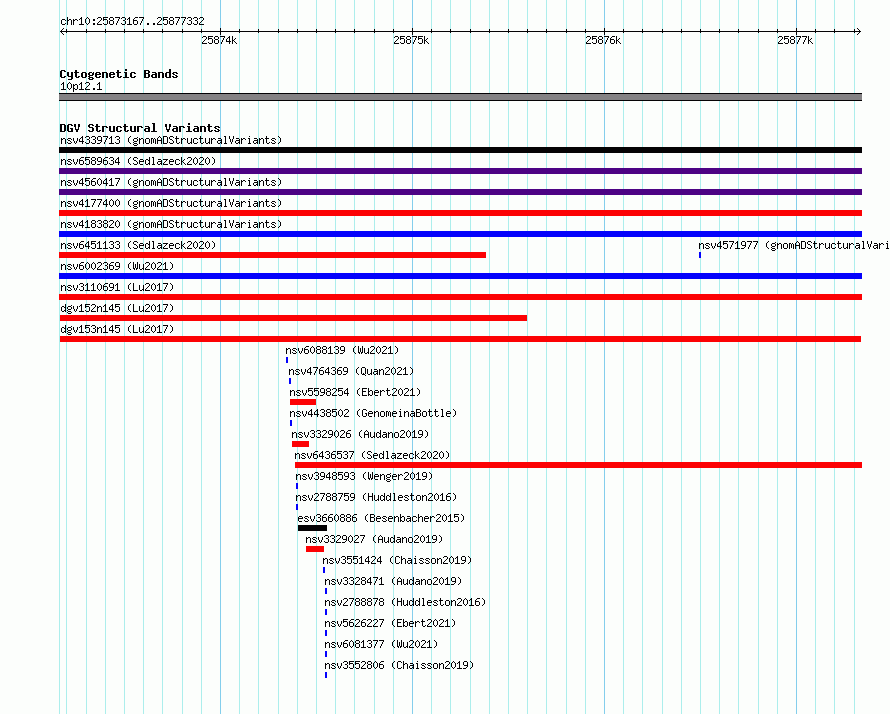Click the red nsv4177400 variant bar
890x714 pixels.
[x=460, y=213]
